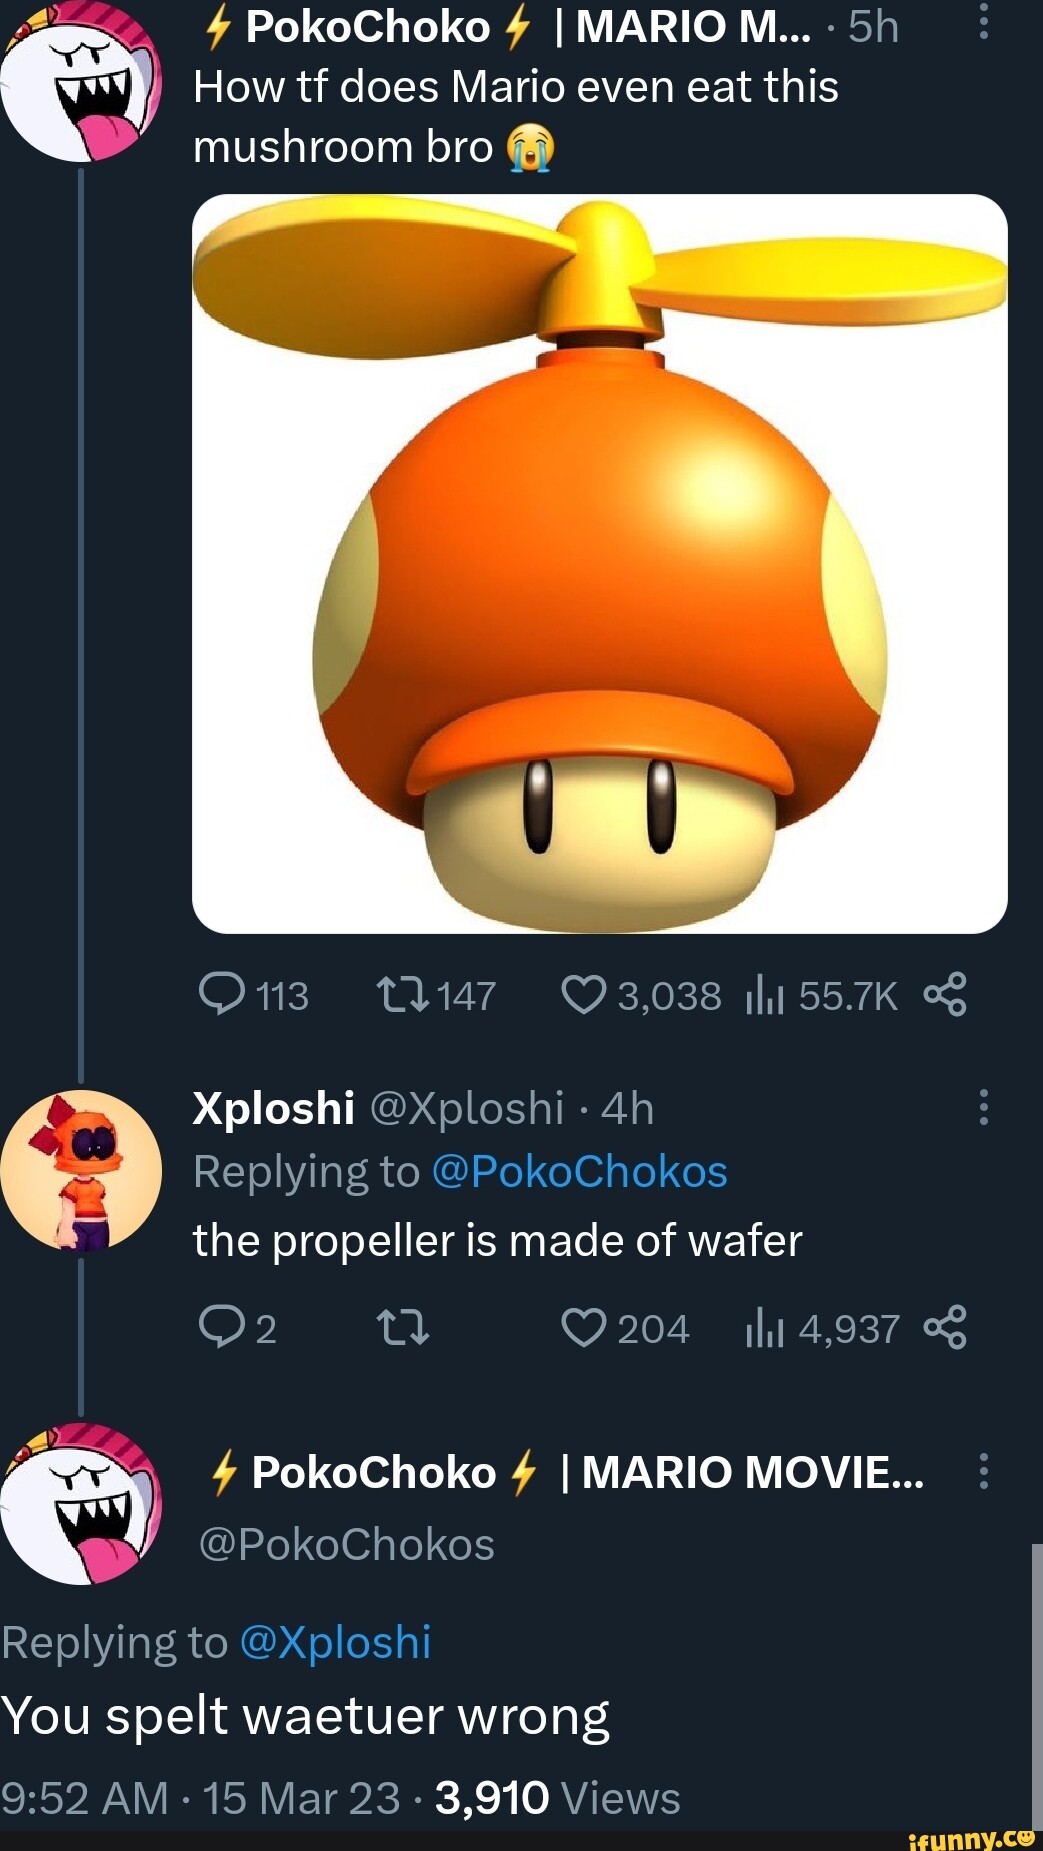The image size is (1043, 1851).
Task: Open the retweet icon on Xploshi's reply
Action: coord(404,1328)
